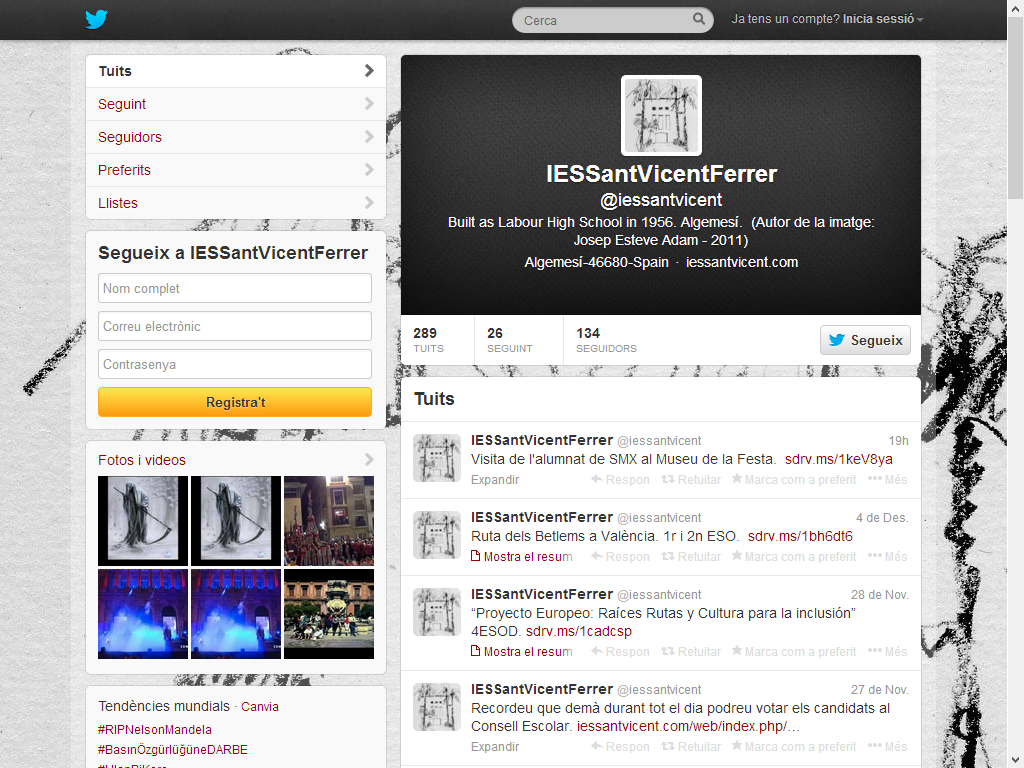Open the Fotos i vídeos link

click(x=142, y=460)
